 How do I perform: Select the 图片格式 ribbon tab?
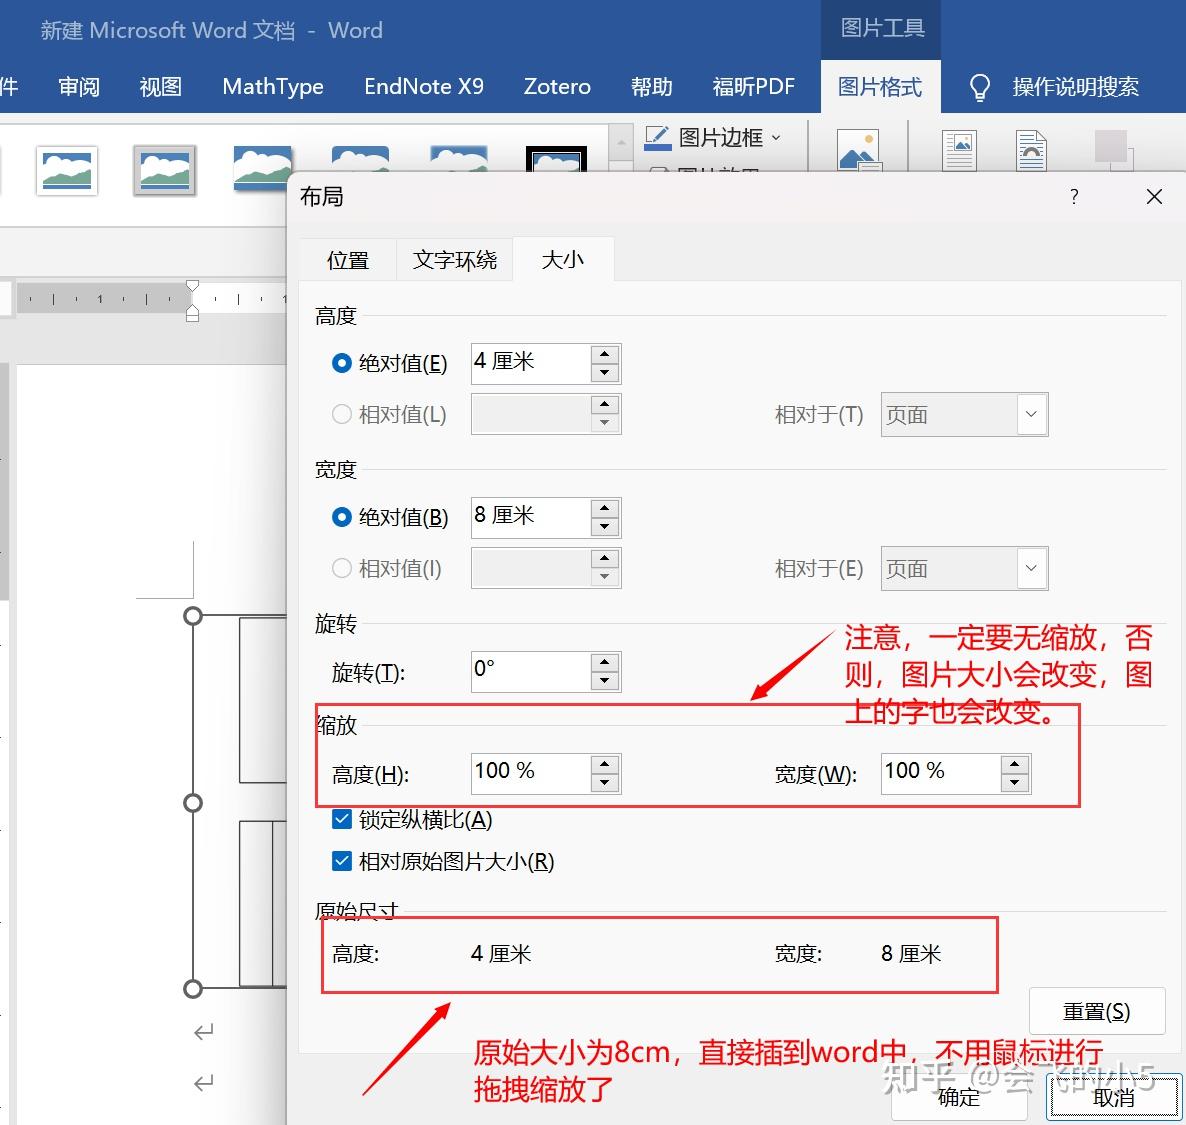(x=880, y=87)
